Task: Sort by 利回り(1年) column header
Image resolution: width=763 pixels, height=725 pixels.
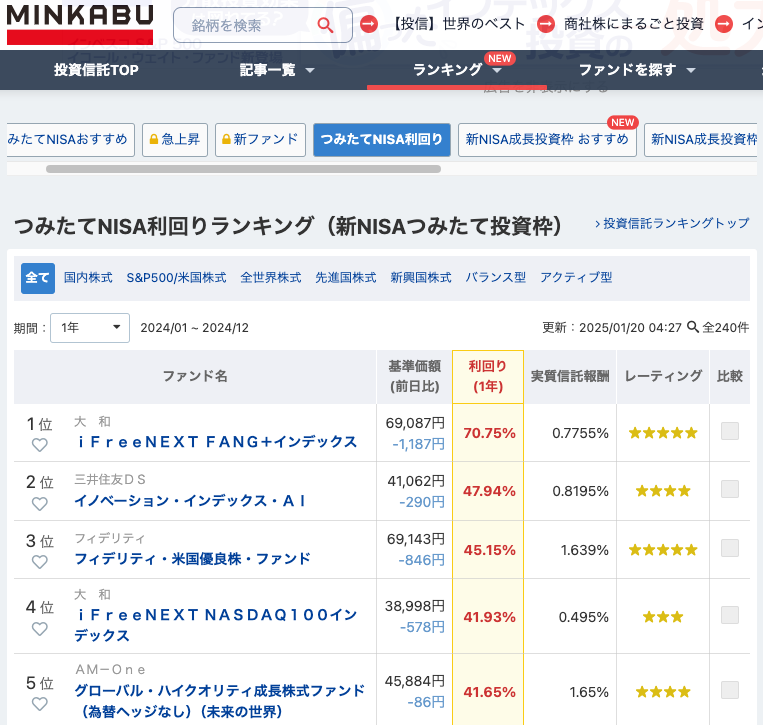Action: tap(488, 377)
